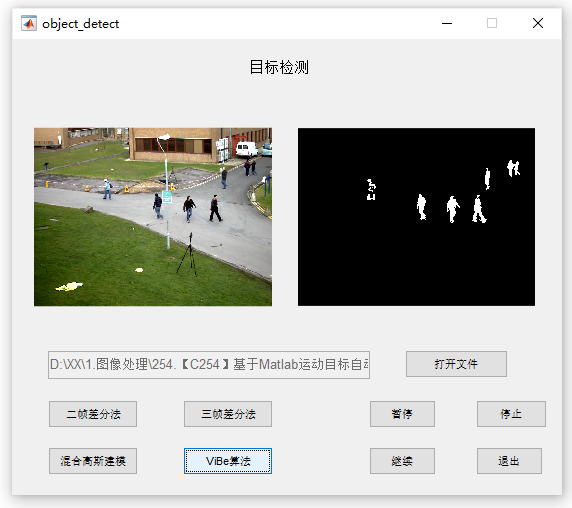Start the ViBe算法 detection
The image size is (572, 508).
click(x=228, y=461)
